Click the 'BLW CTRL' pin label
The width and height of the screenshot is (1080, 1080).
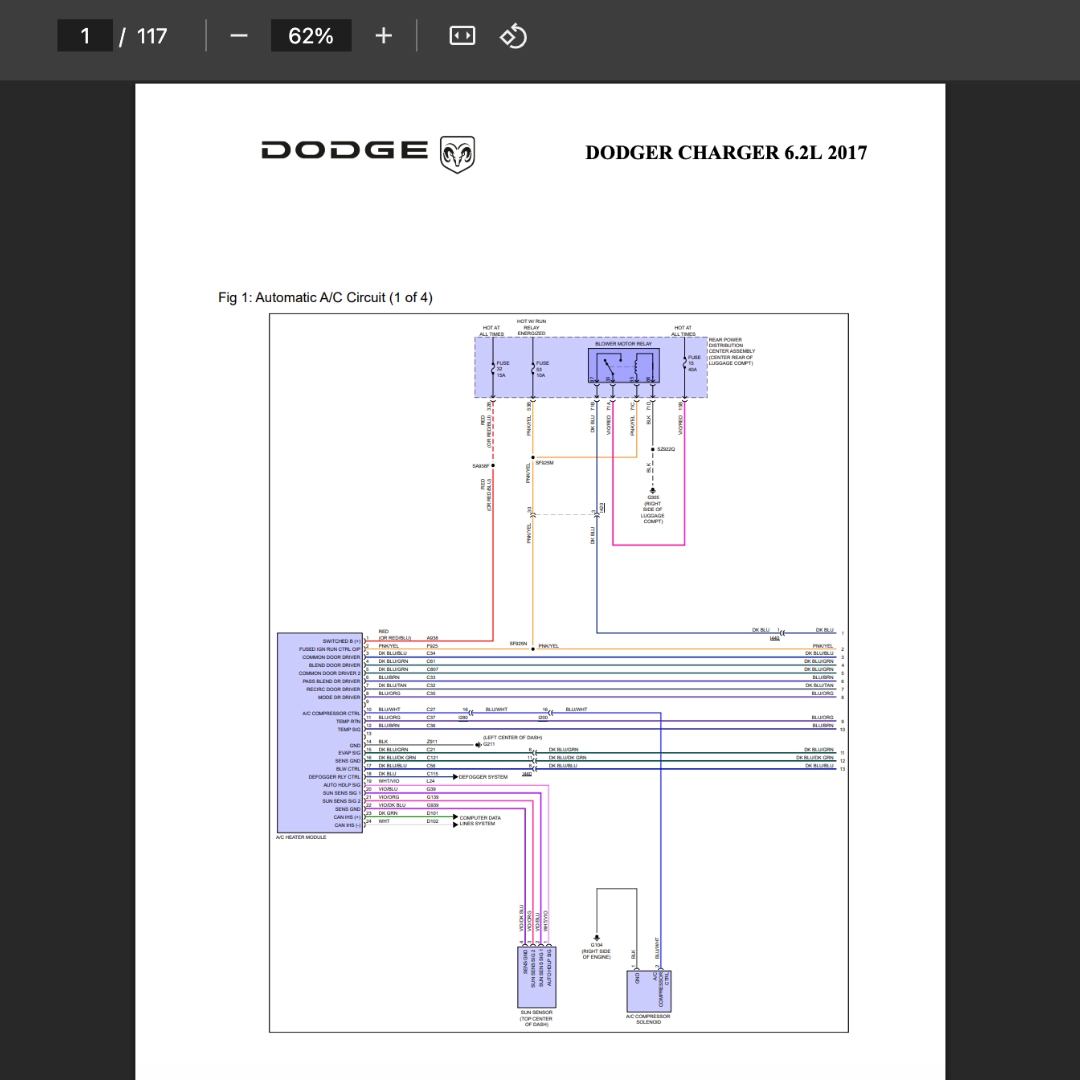point(348,769)
